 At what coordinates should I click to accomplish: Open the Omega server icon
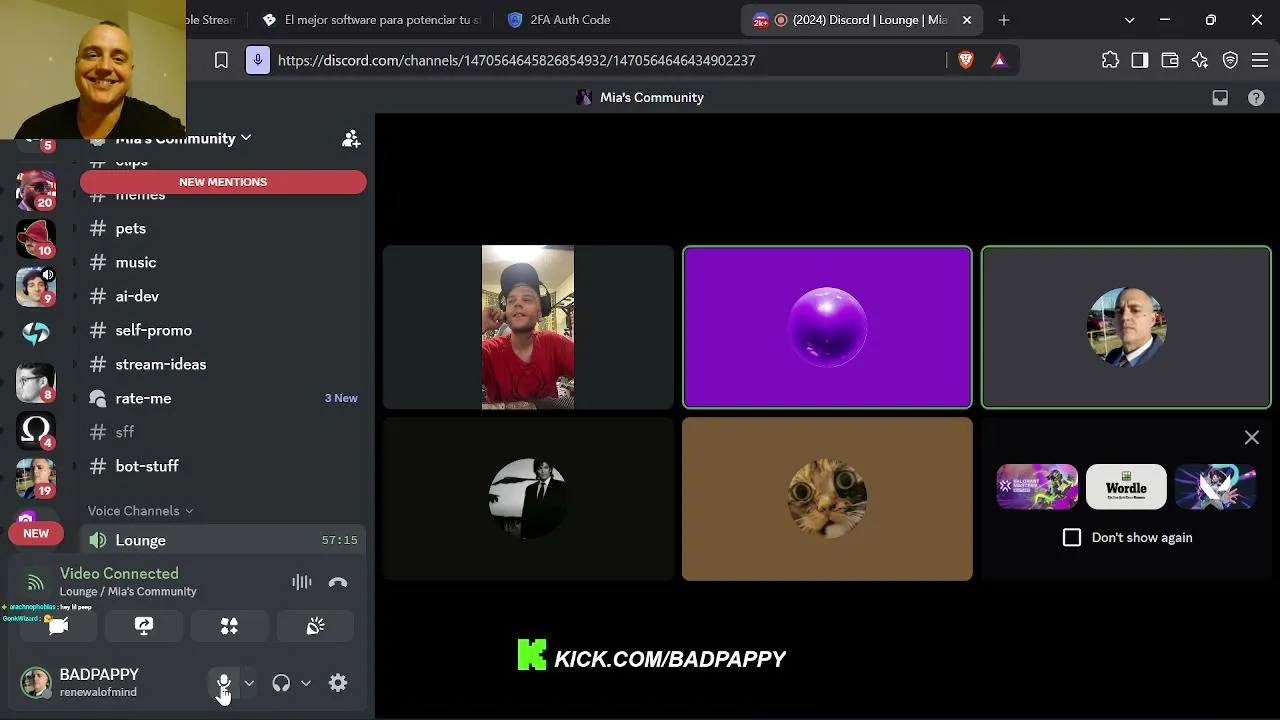click(36, 429)
